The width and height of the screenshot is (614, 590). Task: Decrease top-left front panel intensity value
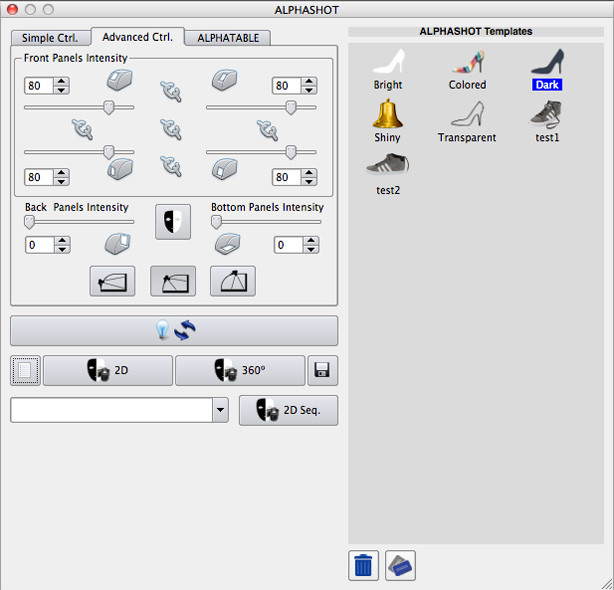pyautogui.click(x=61, y=90)
